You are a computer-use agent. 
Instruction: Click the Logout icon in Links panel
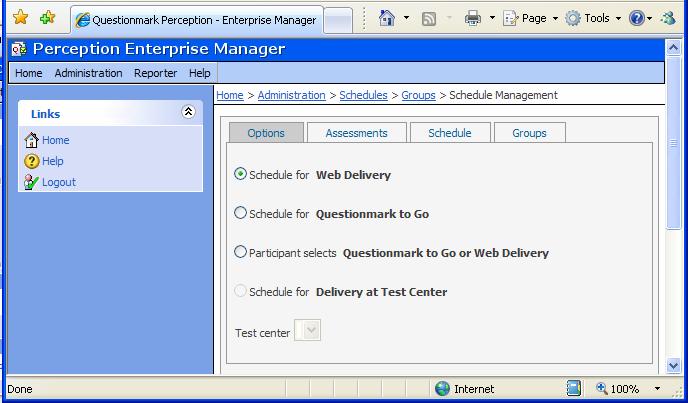point(31,182)
